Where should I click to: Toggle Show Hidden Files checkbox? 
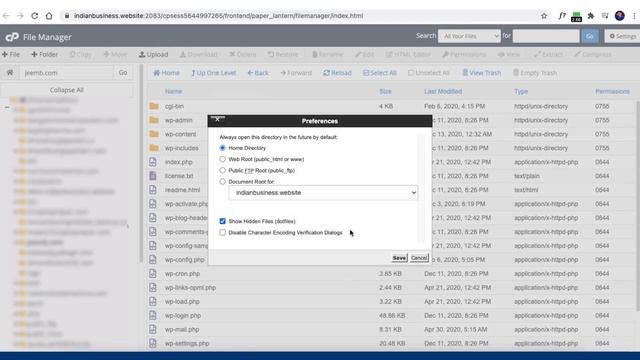coord(222,221)
